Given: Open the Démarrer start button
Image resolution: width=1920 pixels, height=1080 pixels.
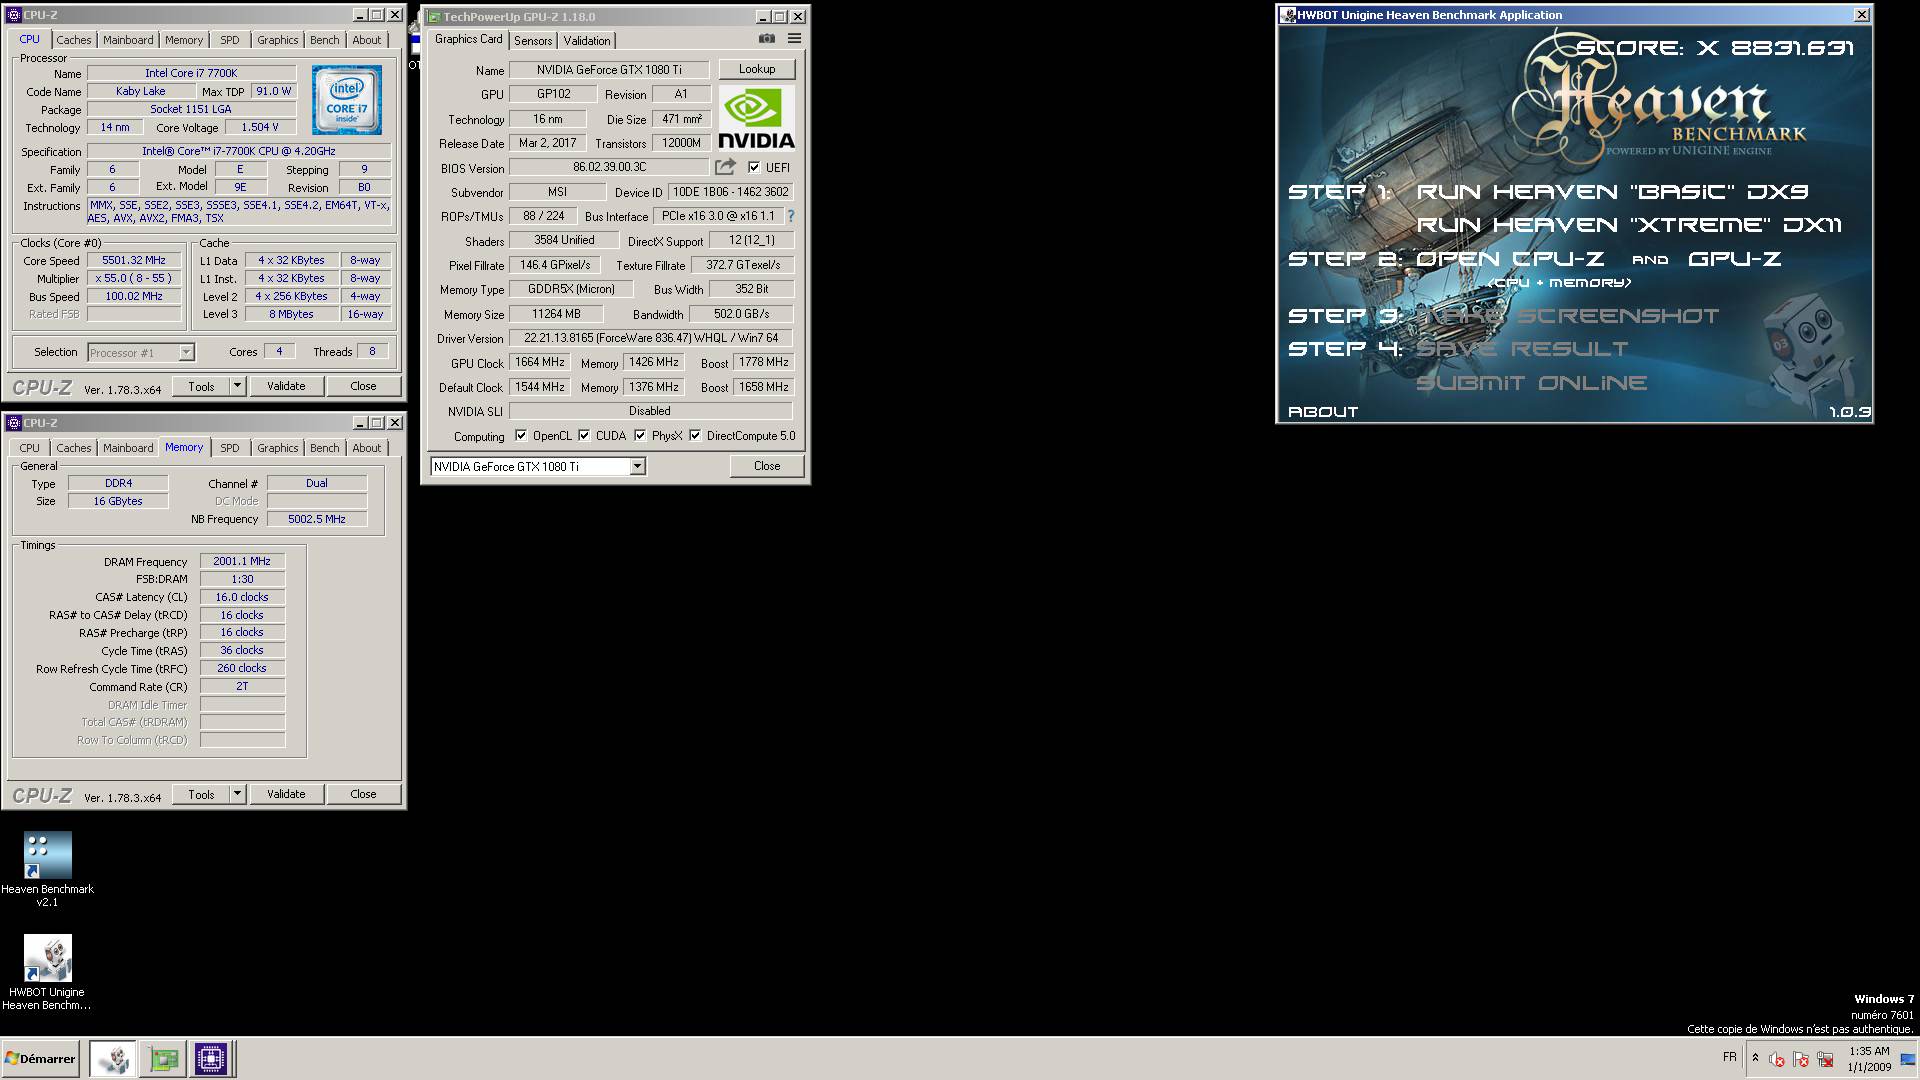Looking at the screenshot, I should pyautogui.click(x=40, y=1058).
